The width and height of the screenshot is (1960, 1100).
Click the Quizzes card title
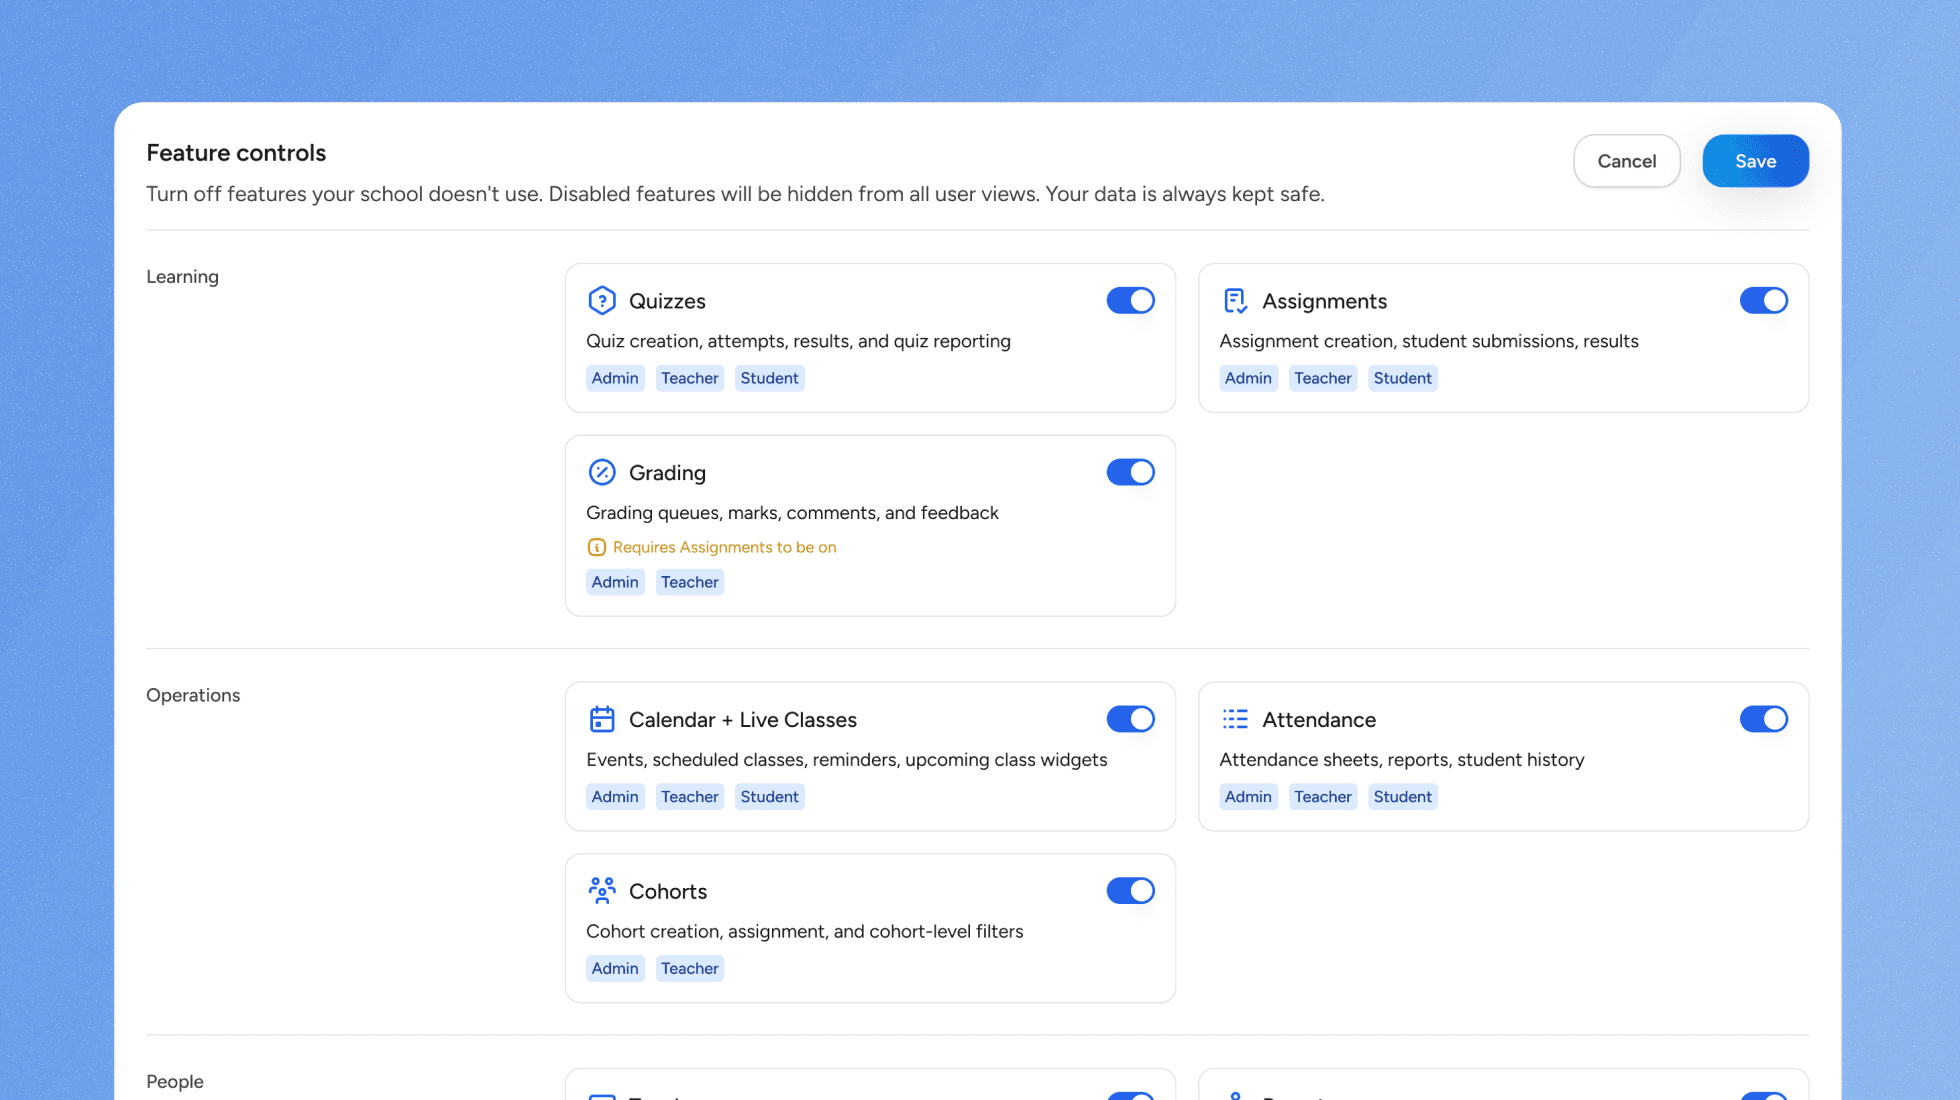[x=667, y=301]
